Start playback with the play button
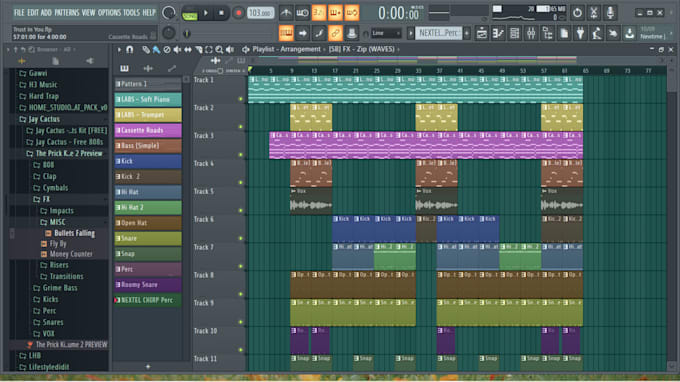 click(x=206, y=13)
